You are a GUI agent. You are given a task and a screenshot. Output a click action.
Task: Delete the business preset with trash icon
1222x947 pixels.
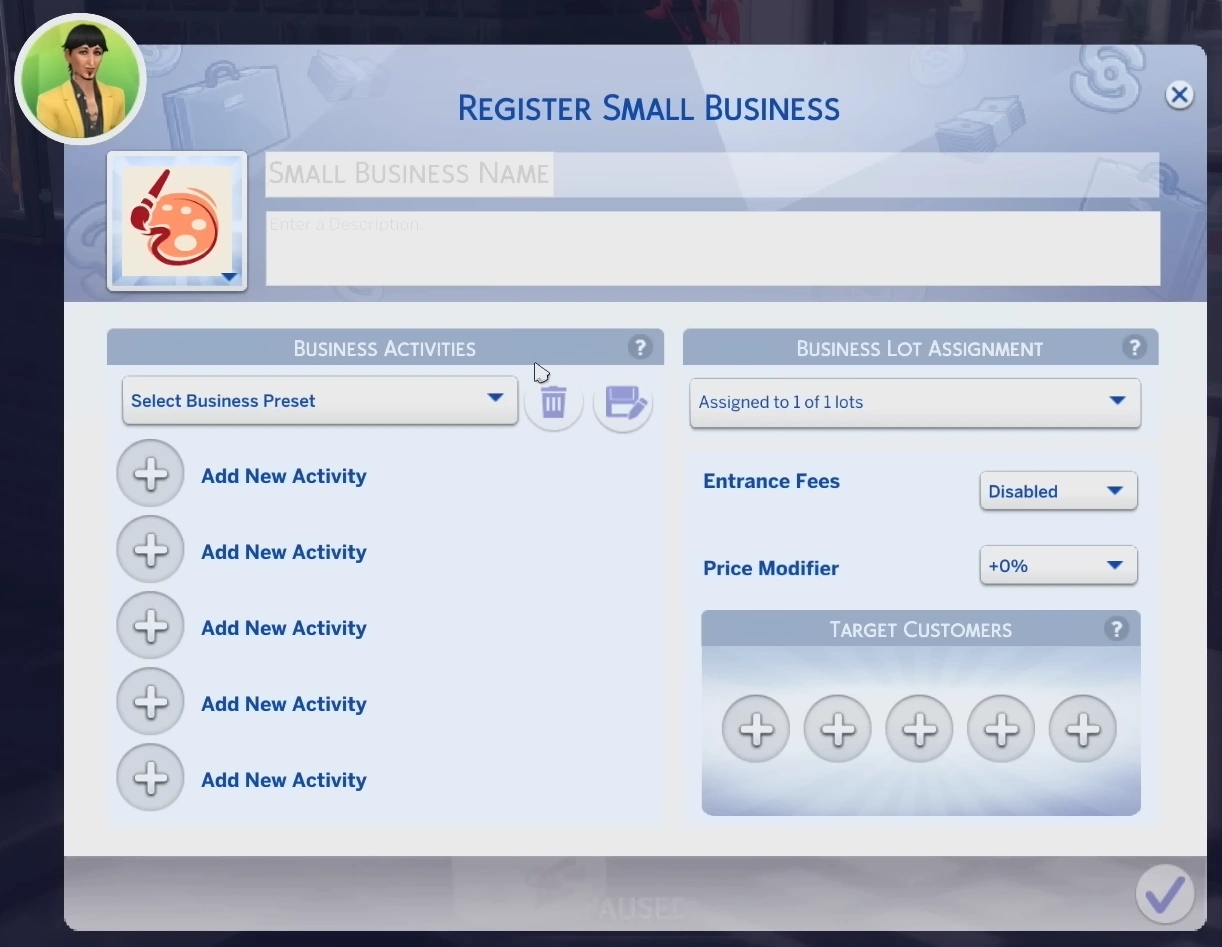point(554,403)
